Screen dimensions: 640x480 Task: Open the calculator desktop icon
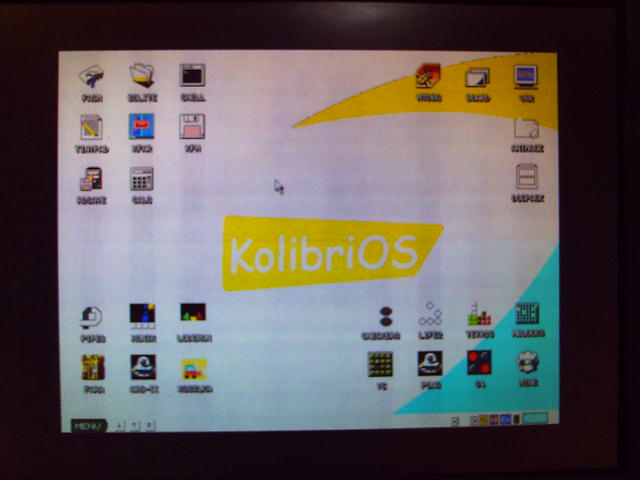142,179
